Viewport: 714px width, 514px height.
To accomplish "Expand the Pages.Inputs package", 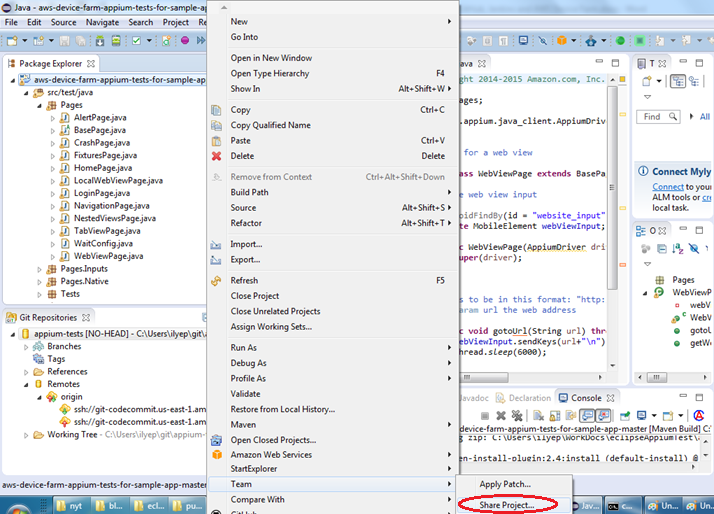I will click(x=39, y=270).
